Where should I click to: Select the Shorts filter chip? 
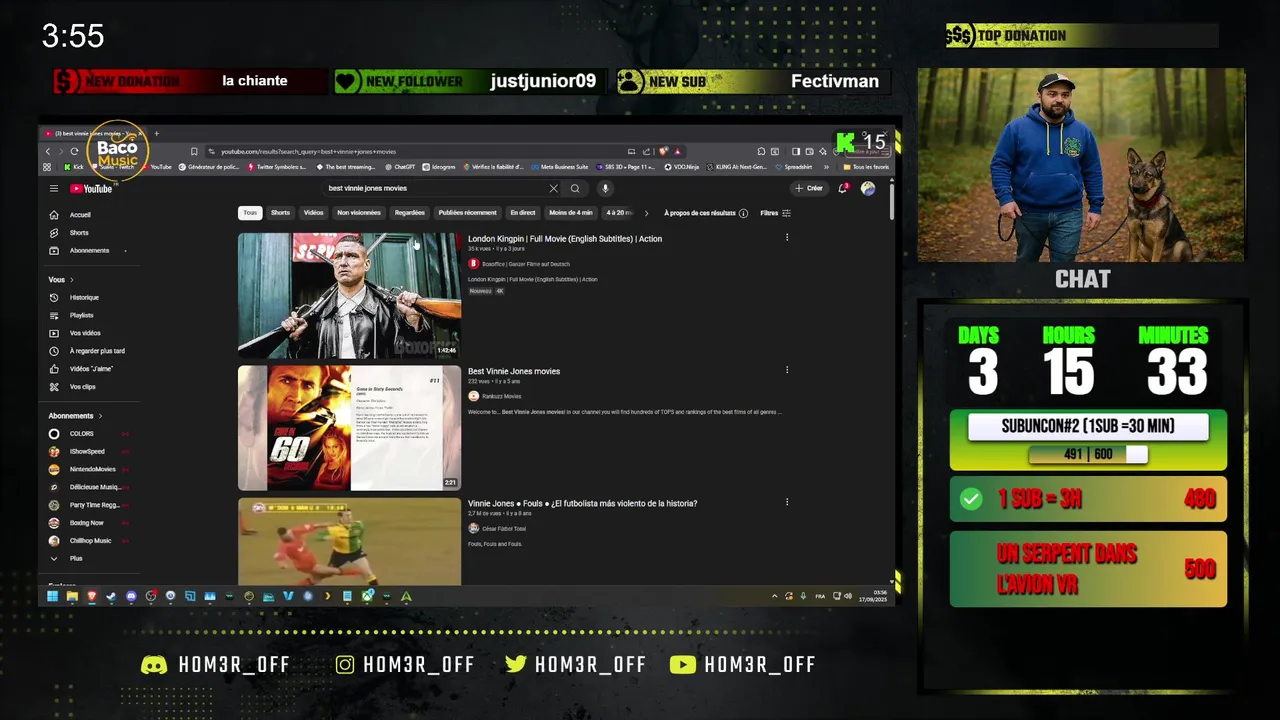(281, 213)
